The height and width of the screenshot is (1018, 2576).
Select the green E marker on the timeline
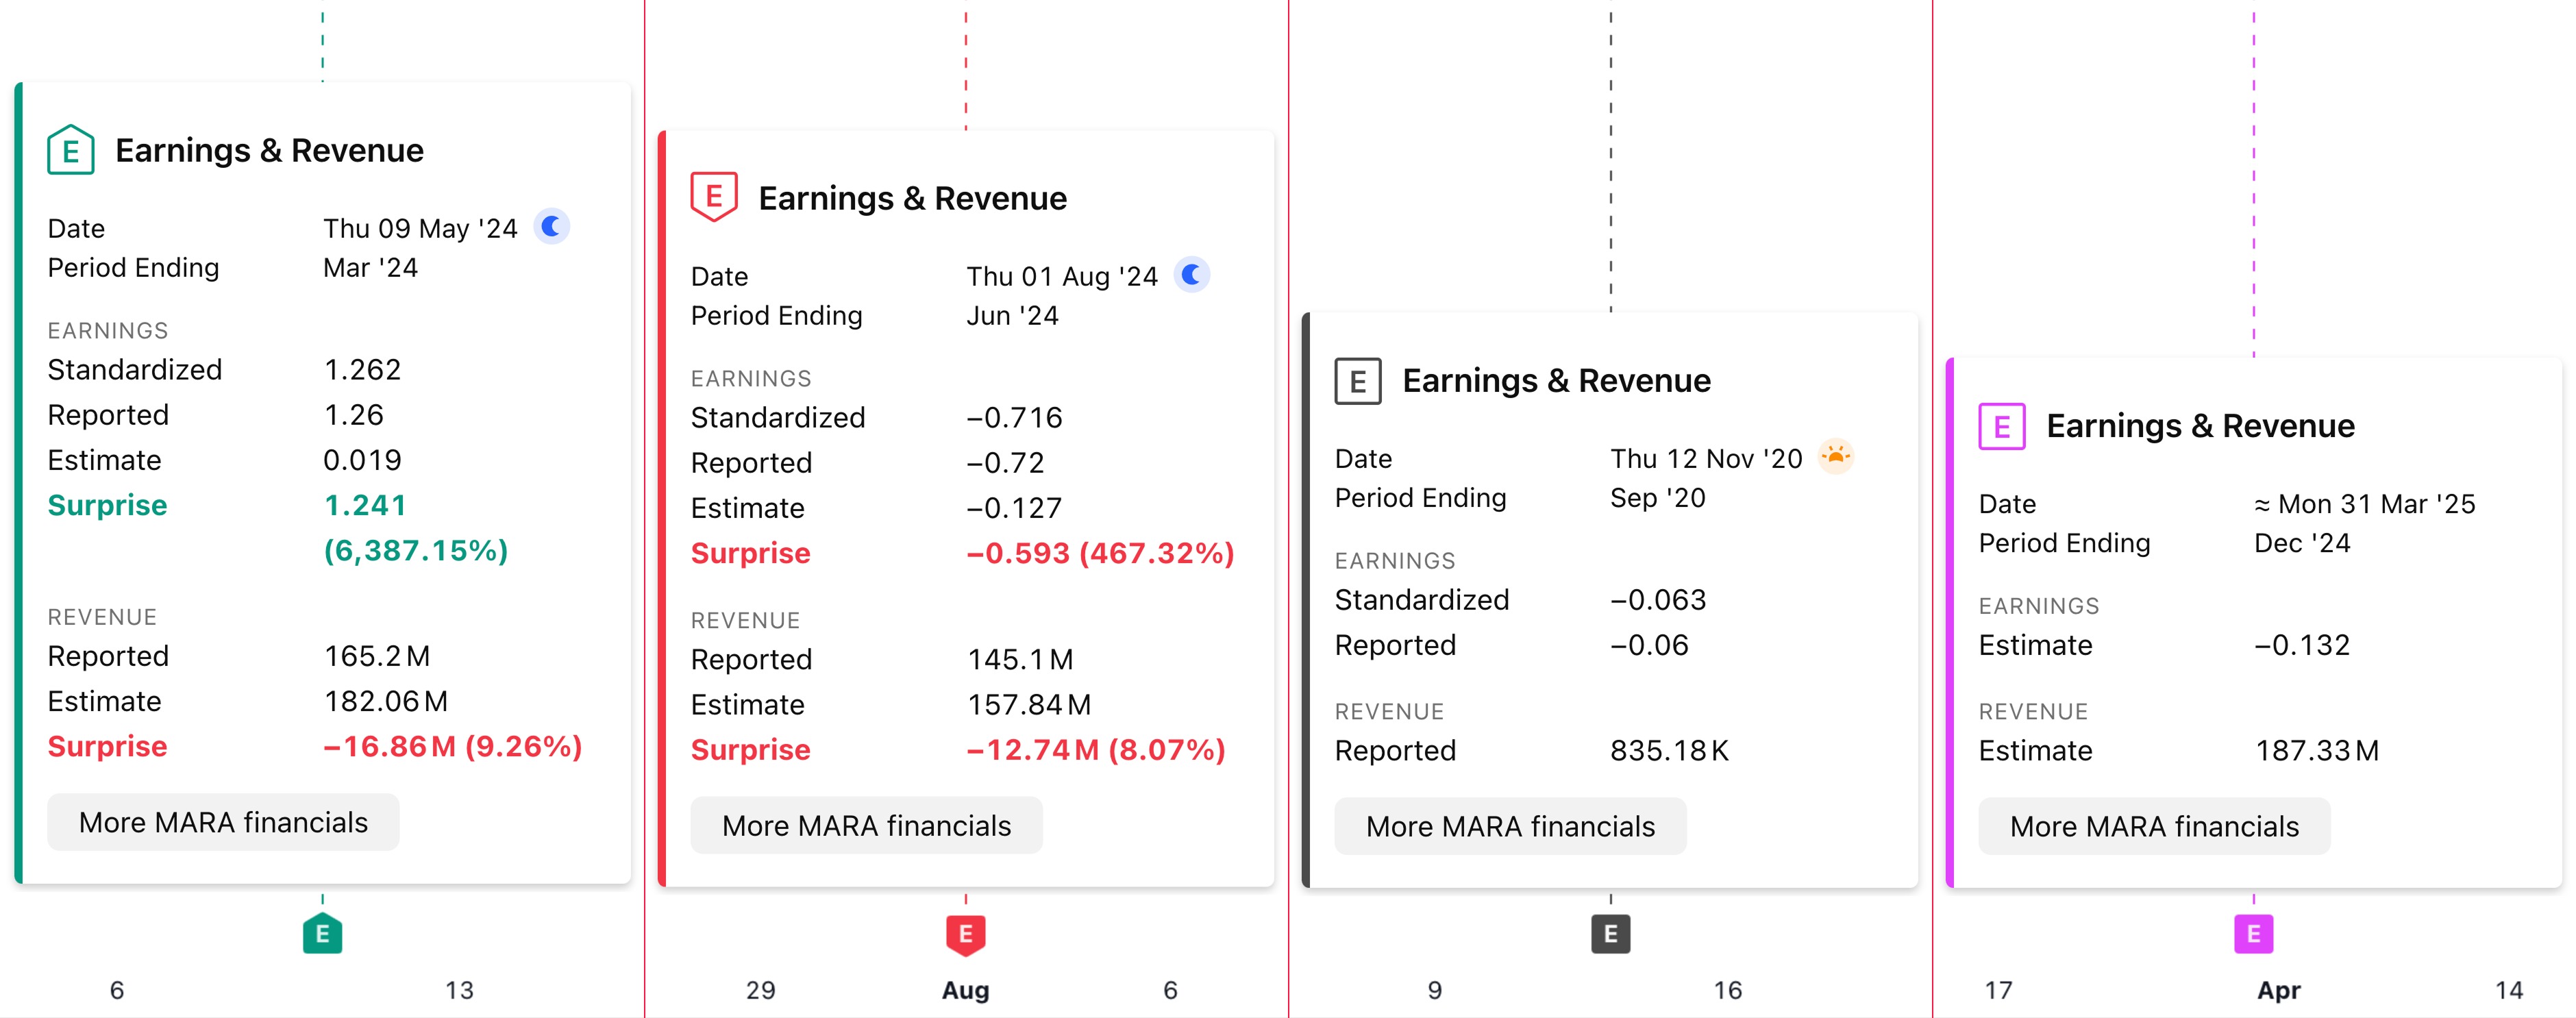coord(322,934)
